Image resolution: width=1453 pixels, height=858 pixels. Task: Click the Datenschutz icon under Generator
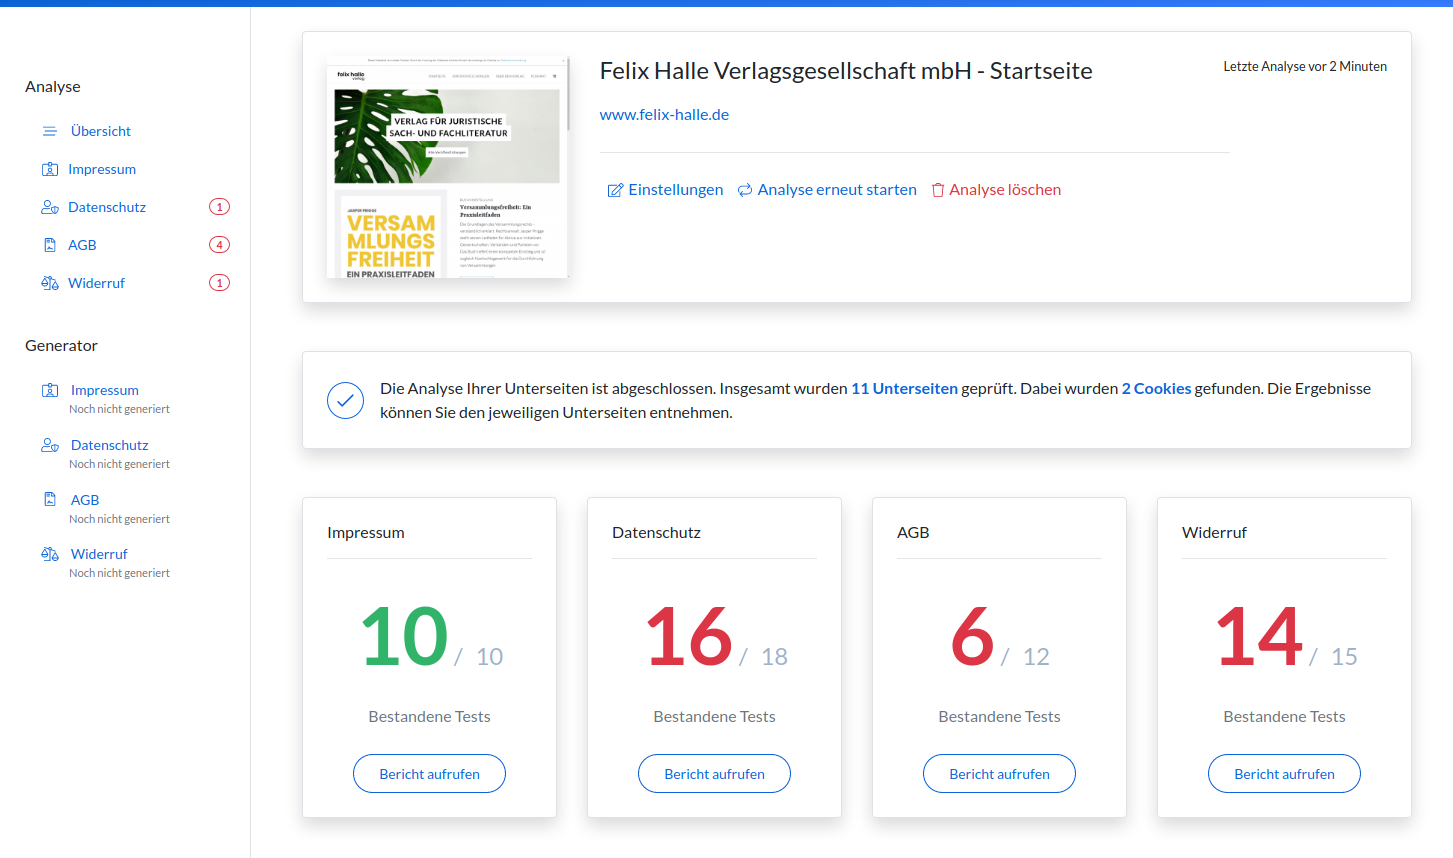click(x=50, y=445)
